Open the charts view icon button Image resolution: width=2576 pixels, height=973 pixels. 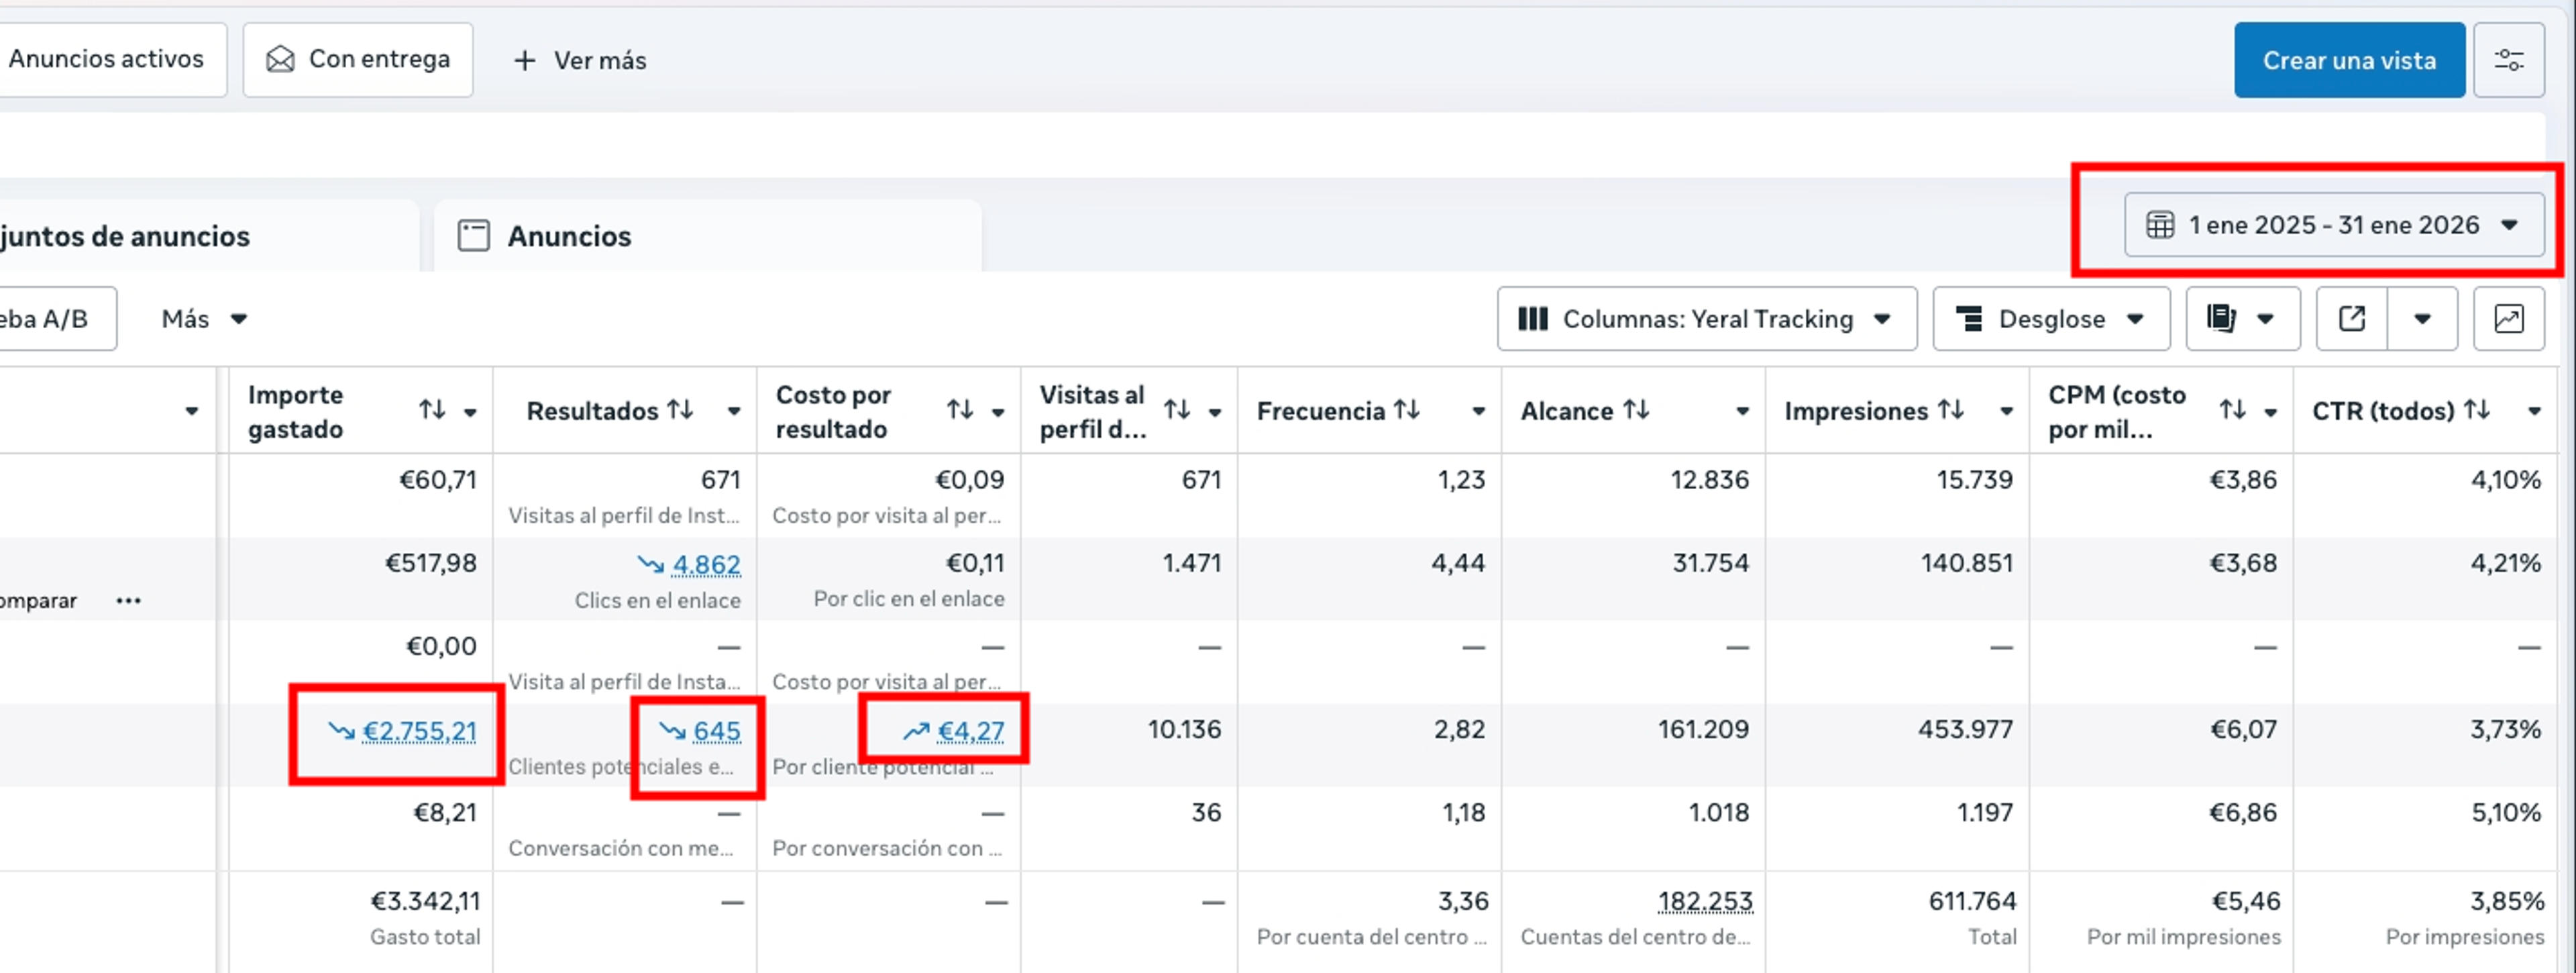(2508, 319)
